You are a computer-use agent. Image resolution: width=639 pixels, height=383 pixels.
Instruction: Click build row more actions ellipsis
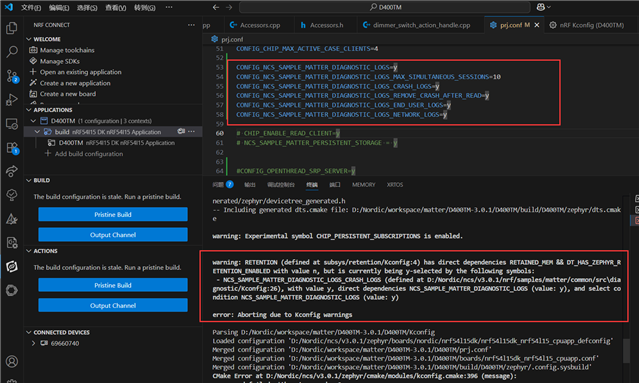point(192,131)
